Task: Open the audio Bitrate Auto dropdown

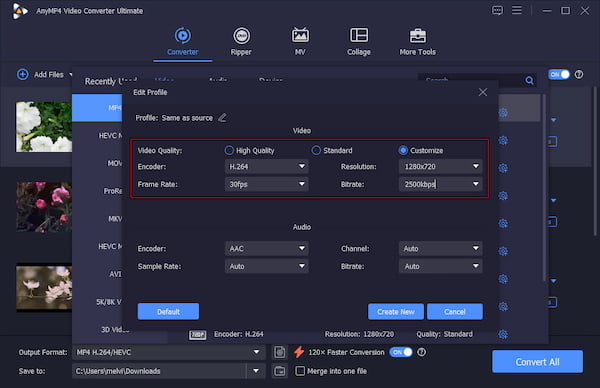Action: (440, 266)
